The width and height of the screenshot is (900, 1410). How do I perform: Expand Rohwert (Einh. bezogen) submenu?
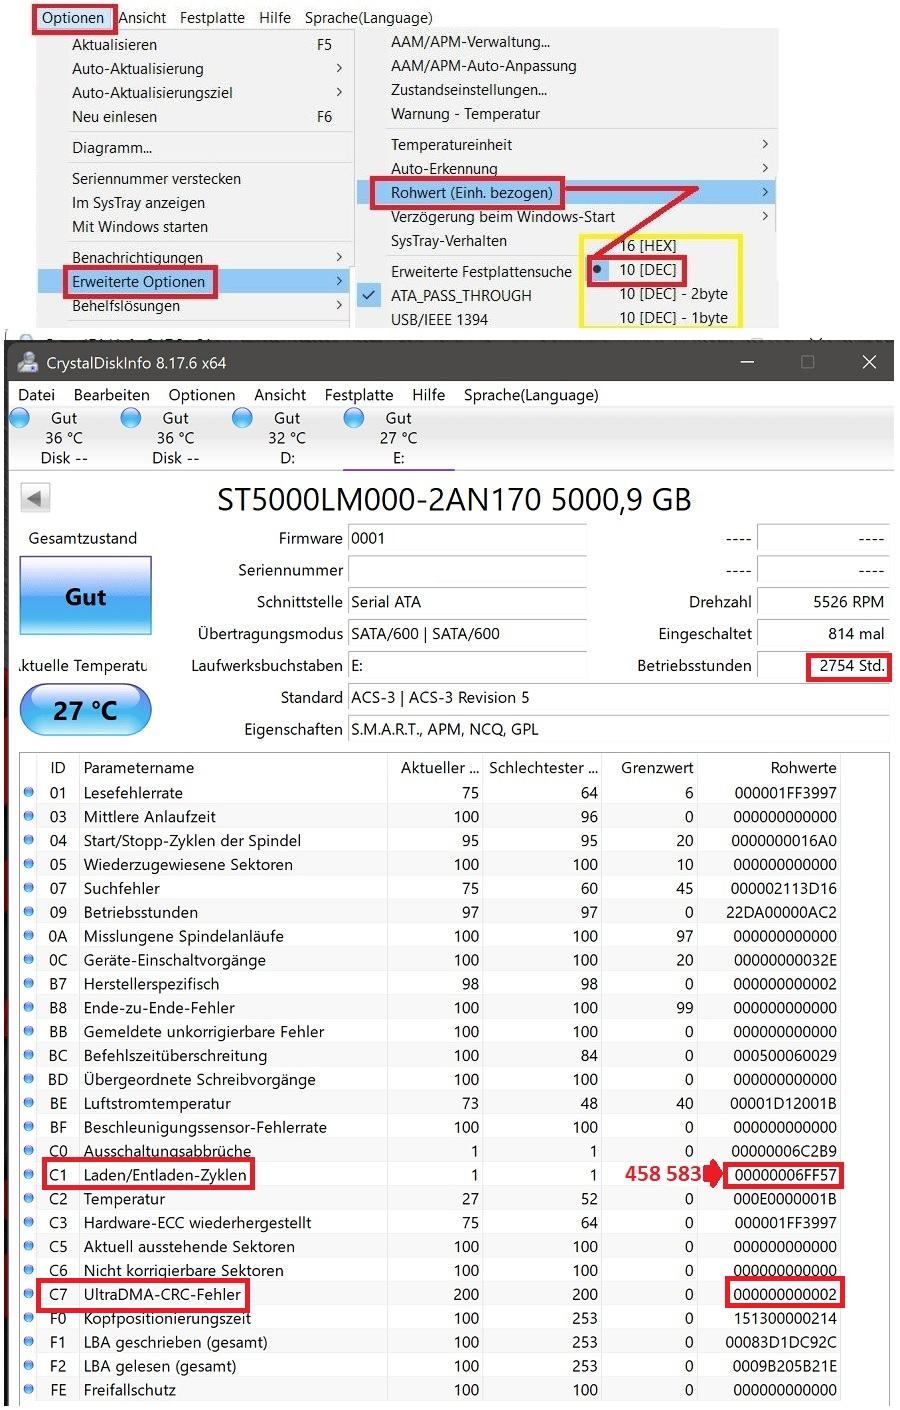click(765, 192)
